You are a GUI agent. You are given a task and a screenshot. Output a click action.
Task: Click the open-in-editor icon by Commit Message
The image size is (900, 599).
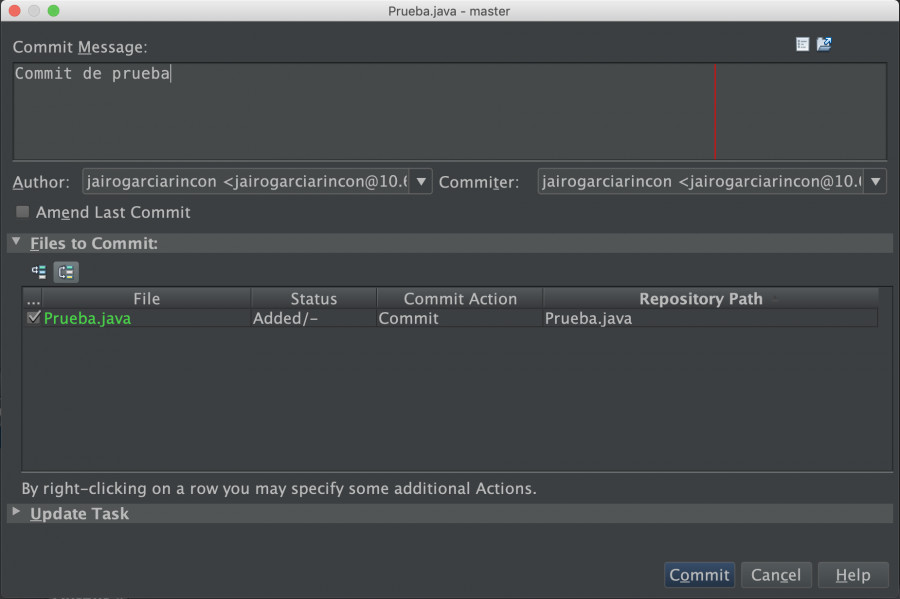(x=824, y=44)
